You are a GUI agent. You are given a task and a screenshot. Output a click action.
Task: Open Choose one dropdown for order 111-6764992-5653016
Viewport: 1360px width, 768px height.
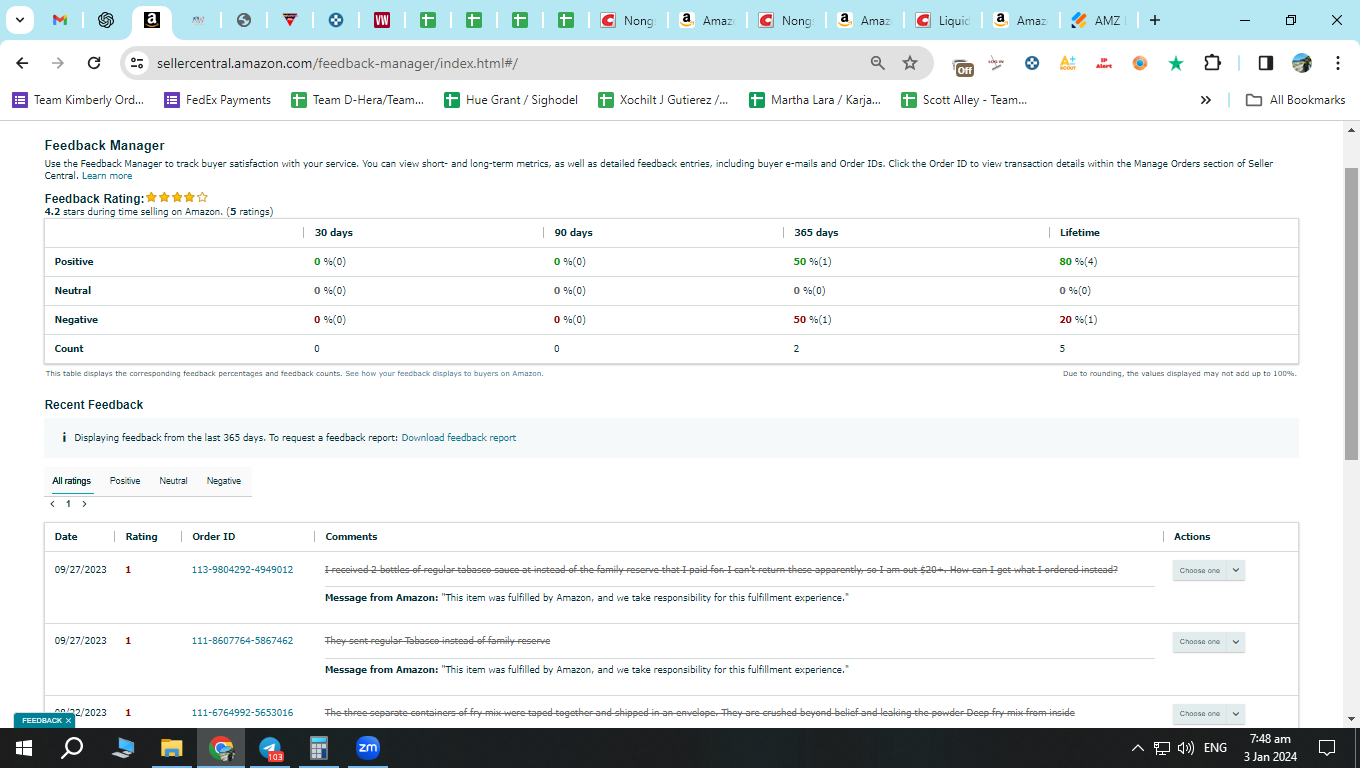point(1208,714)
